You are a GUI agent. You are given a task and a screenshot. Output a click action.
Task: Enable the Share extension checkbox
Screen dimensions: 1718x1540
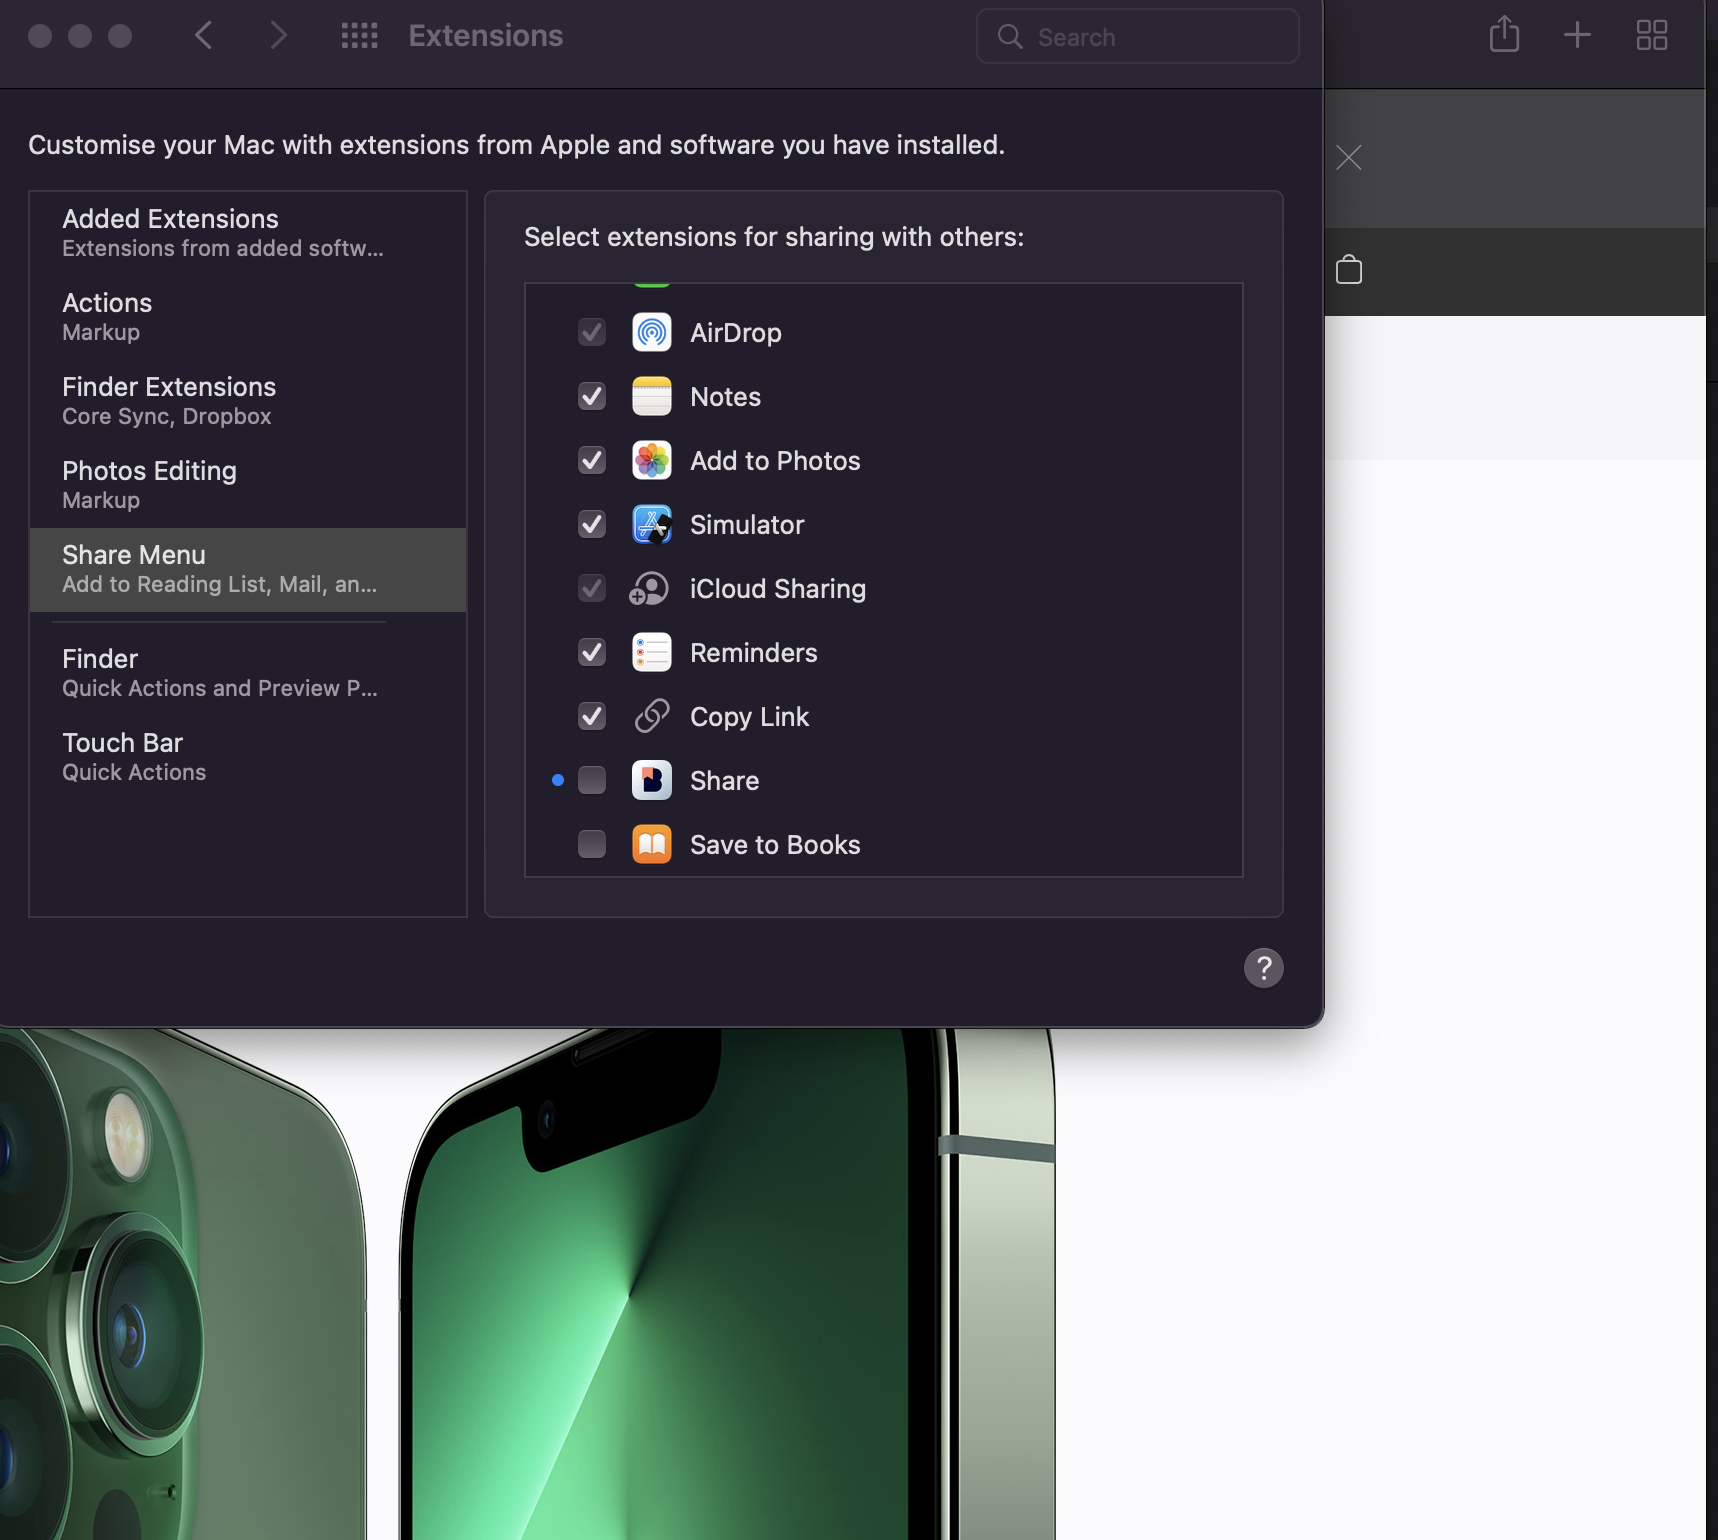592,780
